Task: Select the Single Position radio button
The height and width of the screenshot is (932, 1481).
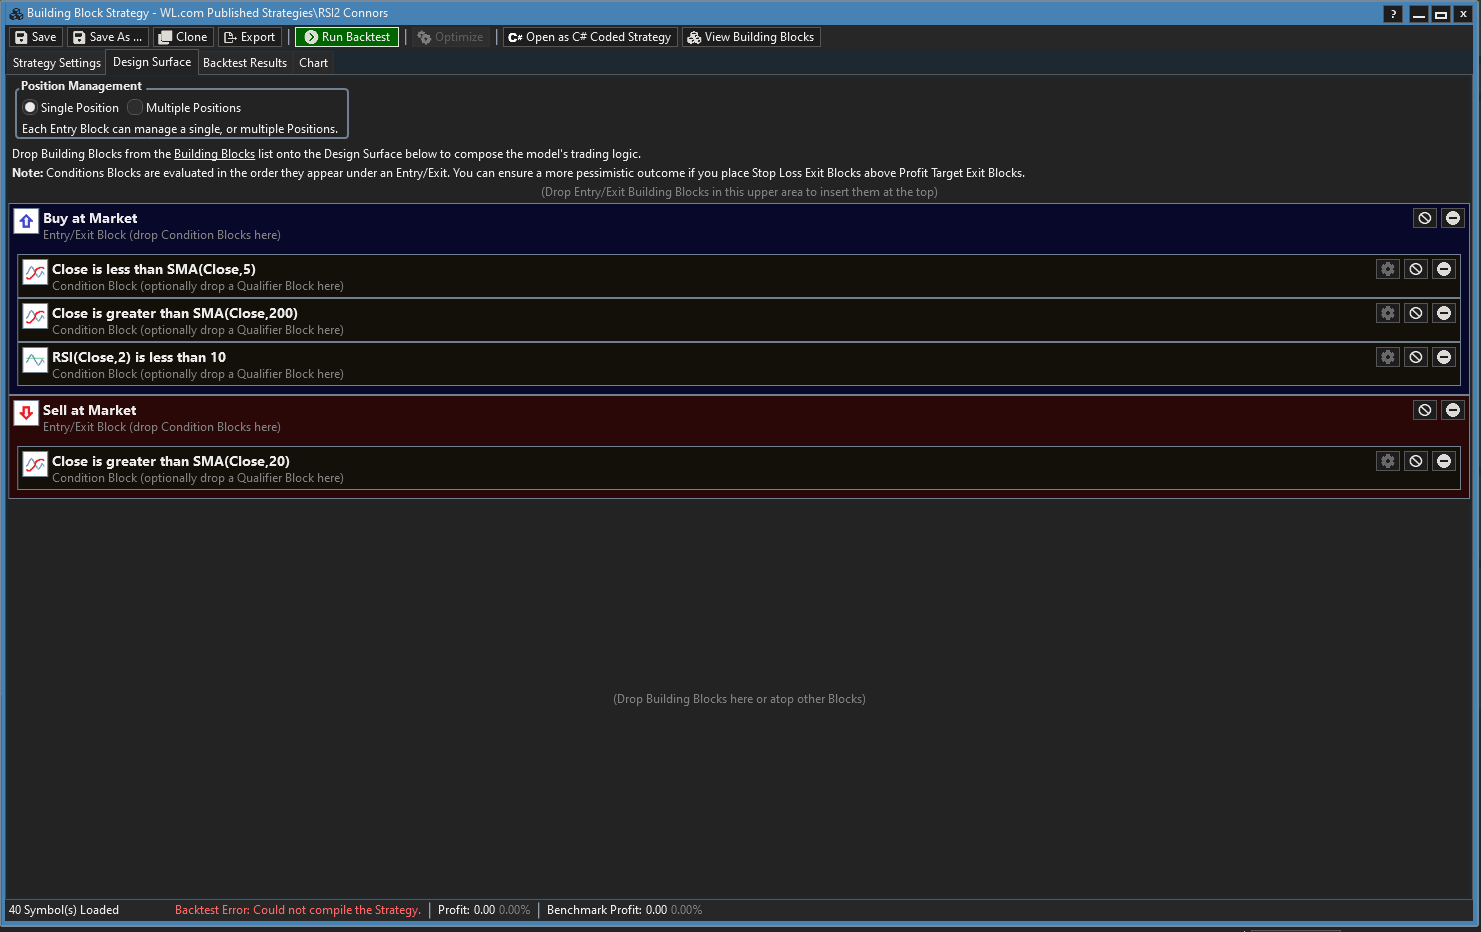Action: coord(30,108)
